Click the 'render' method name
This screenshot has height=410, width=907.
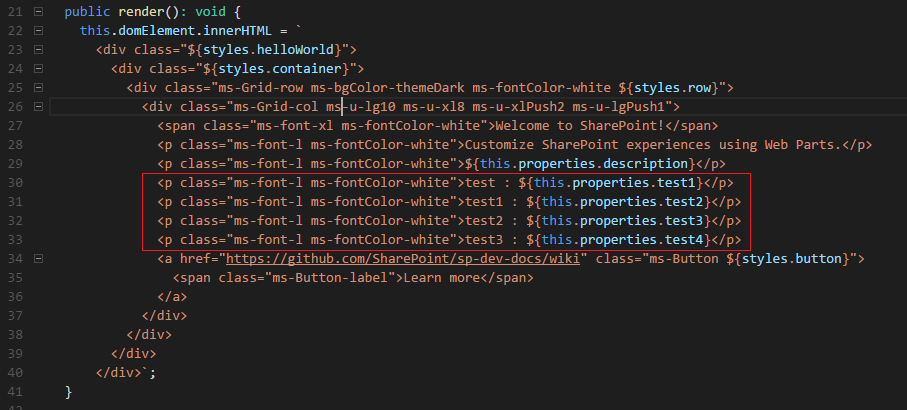[140, 13]
